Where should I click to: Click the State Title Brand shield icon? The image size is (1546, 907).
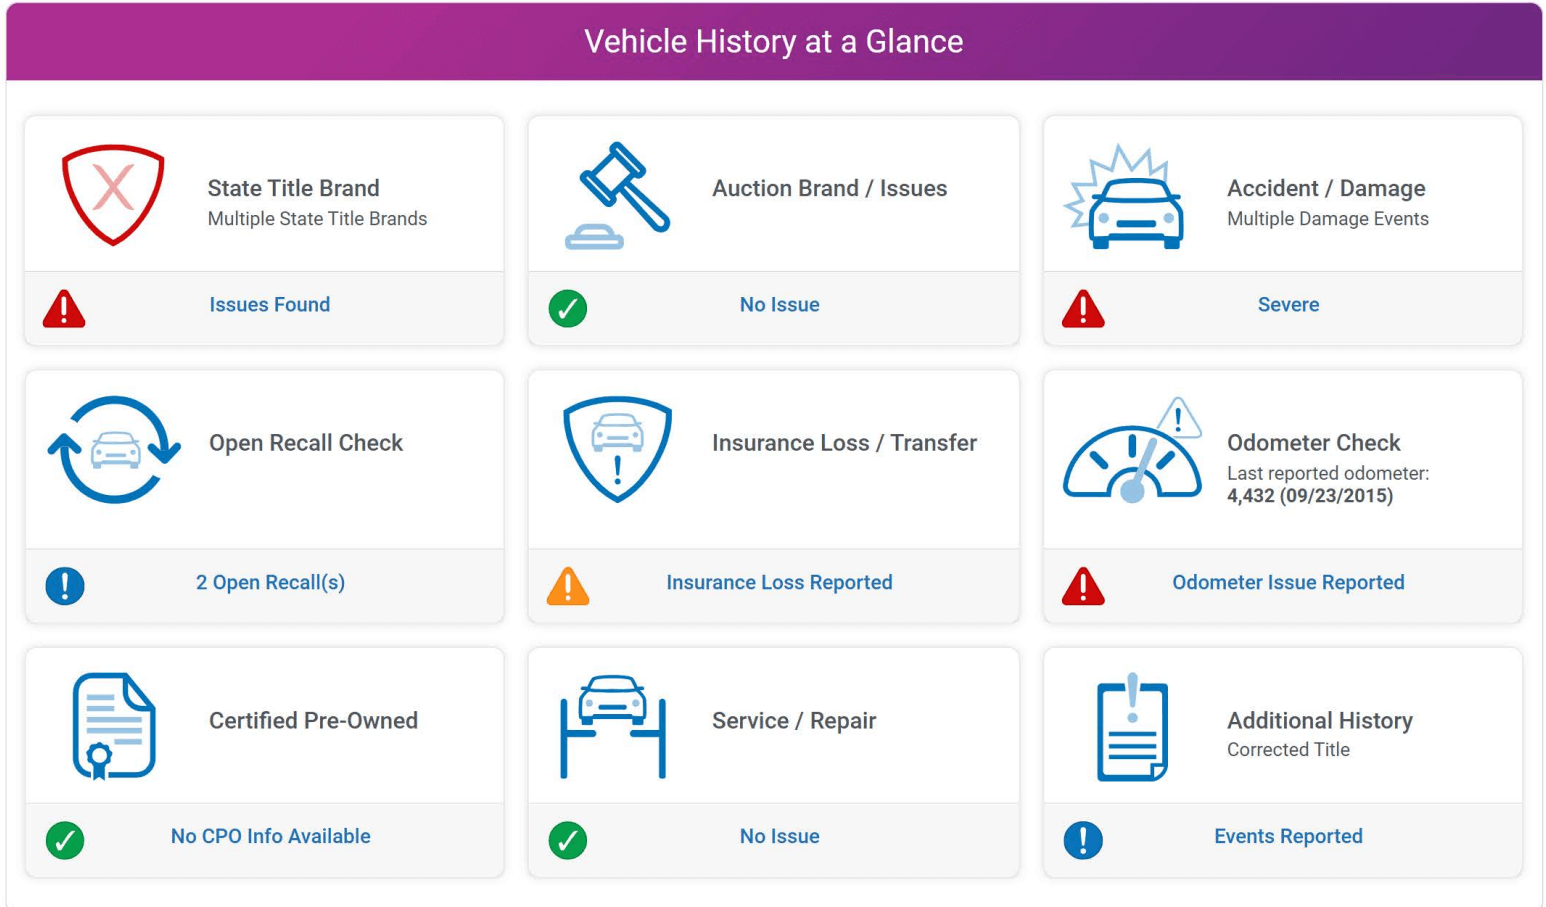coord(113,194)
